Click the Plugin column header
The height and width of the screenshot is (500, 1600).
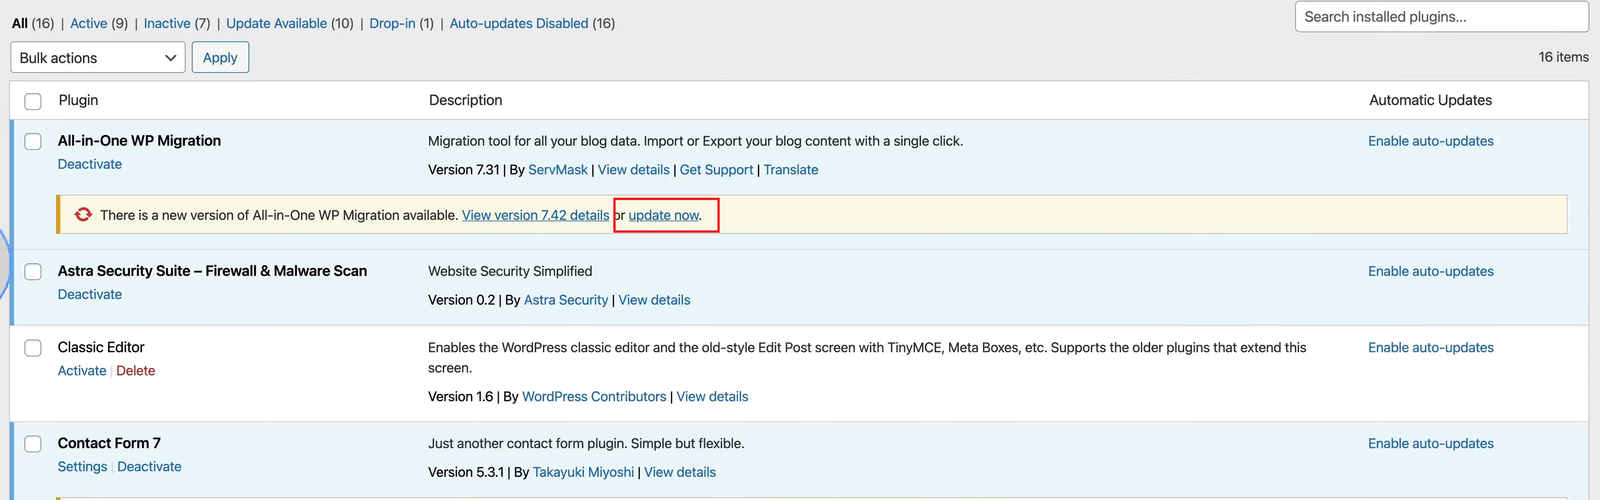78,100
